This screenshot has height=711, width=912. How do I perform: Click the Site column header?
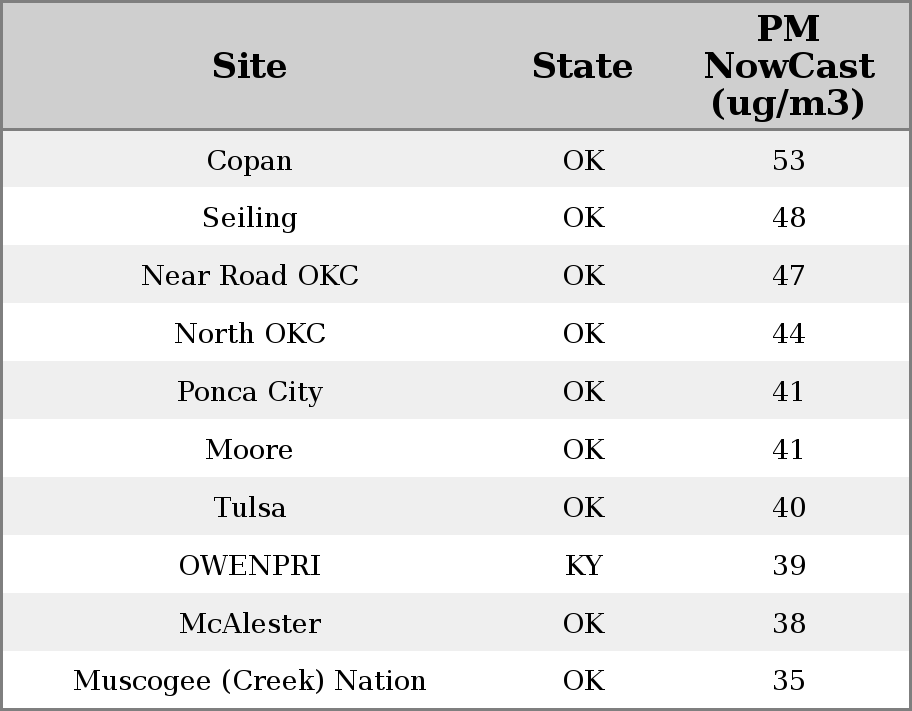click(249, 66)
